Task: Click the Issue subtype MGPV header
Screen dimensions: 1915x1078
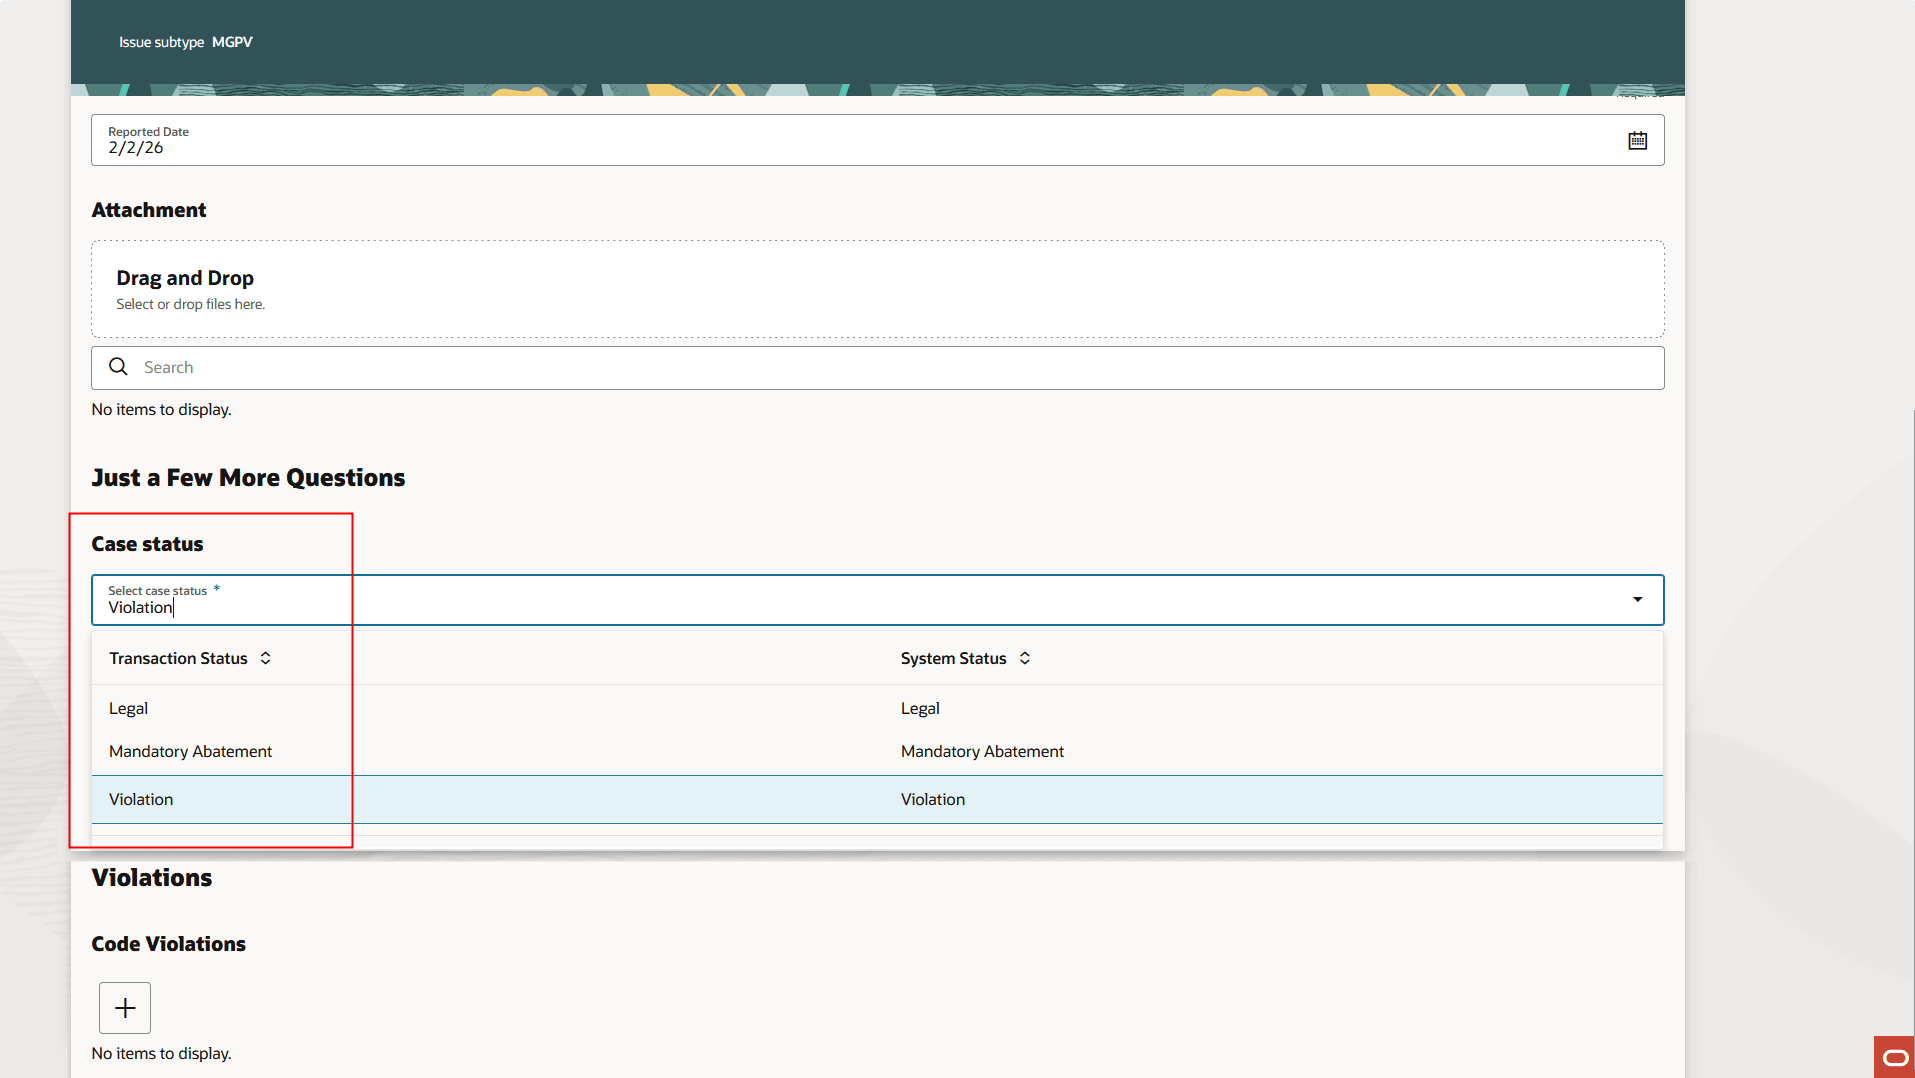Action: (x=185, y=42)
